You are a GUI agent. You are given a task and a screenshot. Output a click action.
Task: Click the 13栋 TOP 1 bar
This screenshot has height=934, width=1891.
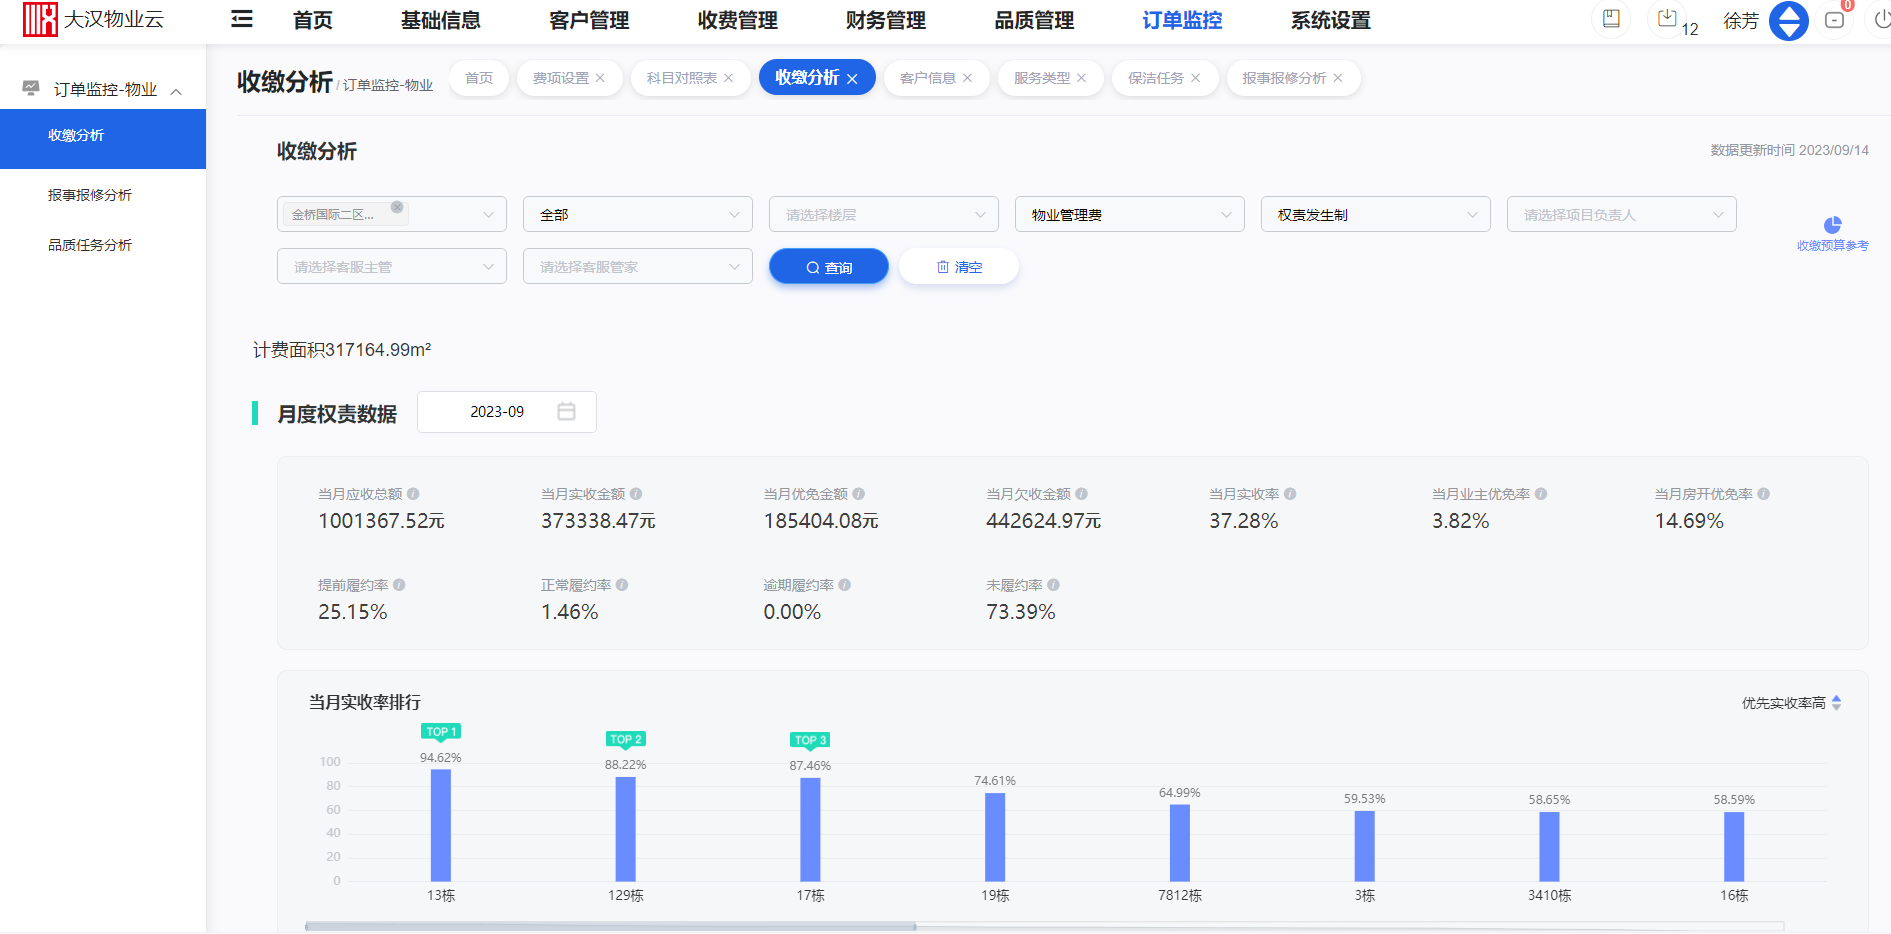coord(441,825)
